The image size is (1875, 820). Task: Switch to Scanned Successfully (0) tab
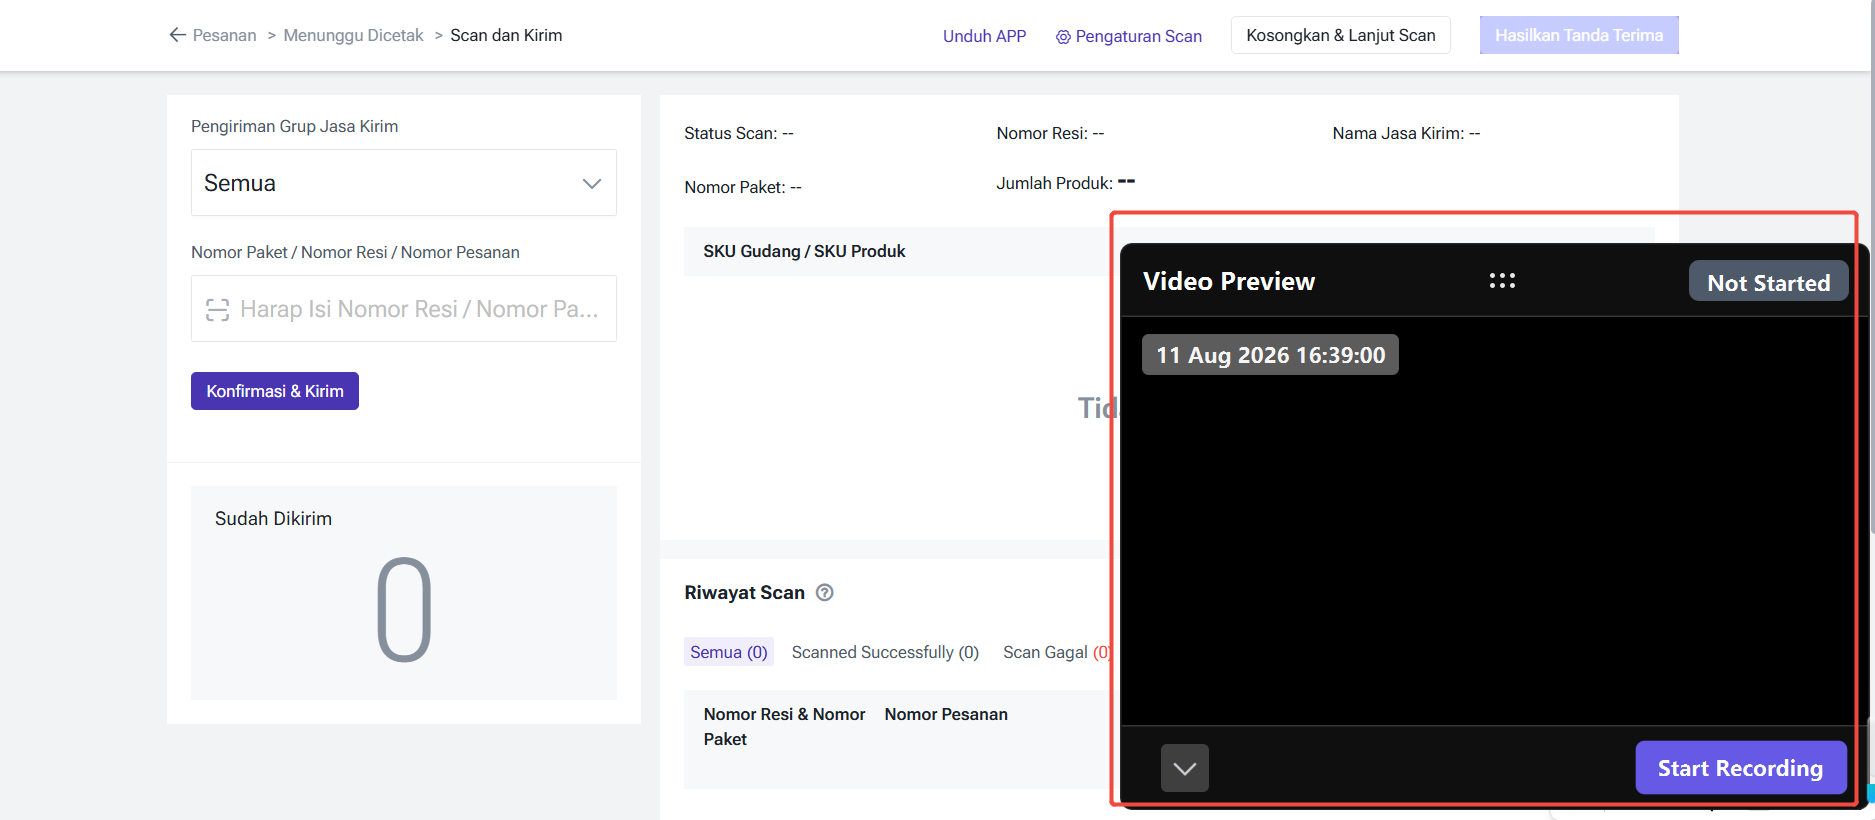click(x=885, y=652)
